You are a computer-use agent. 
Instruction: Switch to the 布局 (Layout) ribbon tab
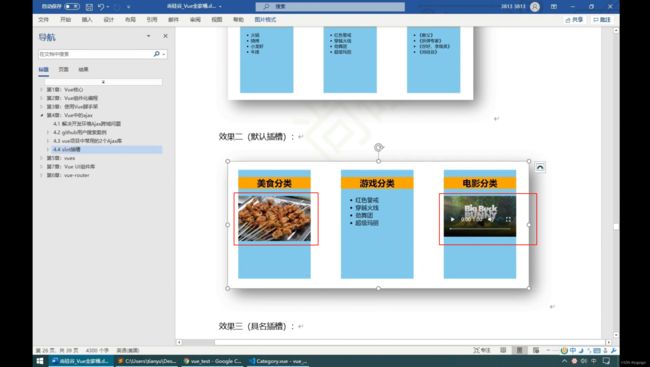(130, 19)
